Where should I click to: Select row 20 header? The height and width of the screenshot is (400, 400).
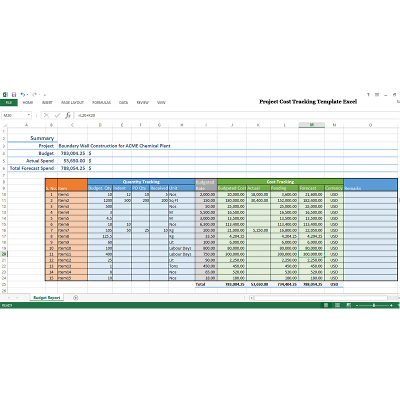coord(4,254)
